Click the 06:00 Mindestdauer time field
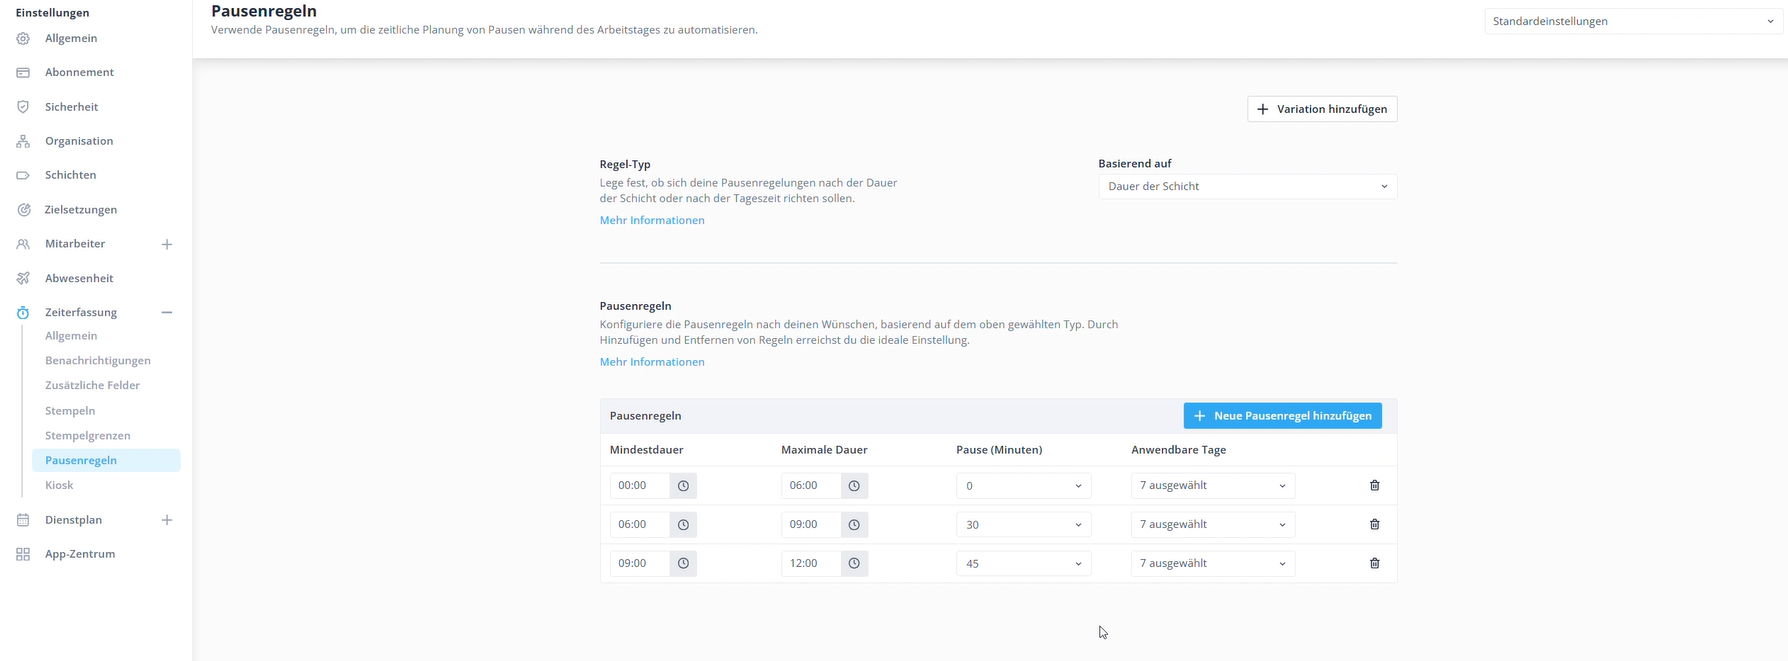This screenshot has width=1788, height=661. [640, 524]
